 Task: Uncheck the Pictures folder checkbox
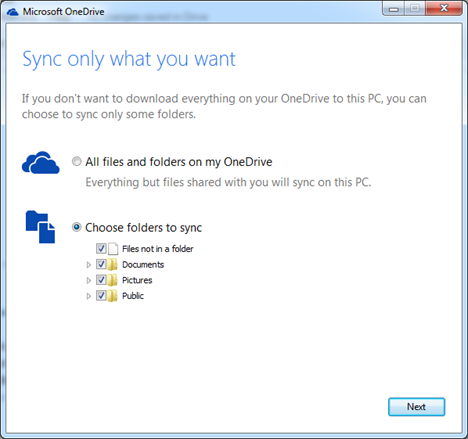(101, 280)
